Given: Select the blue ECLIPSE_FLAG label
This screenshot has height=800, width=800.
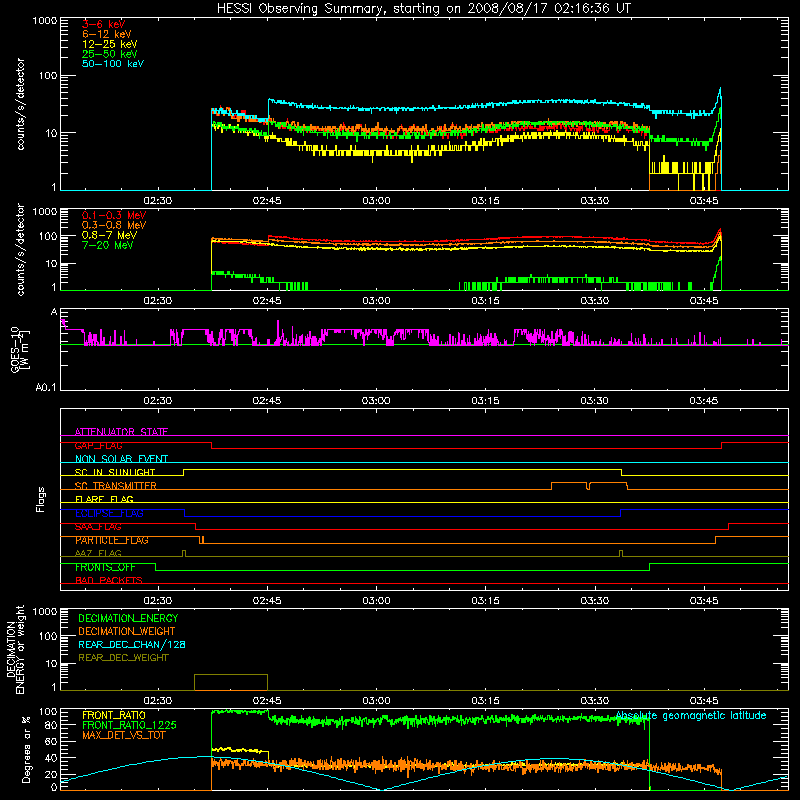Looking at the screenshot, I should (109, 513).
